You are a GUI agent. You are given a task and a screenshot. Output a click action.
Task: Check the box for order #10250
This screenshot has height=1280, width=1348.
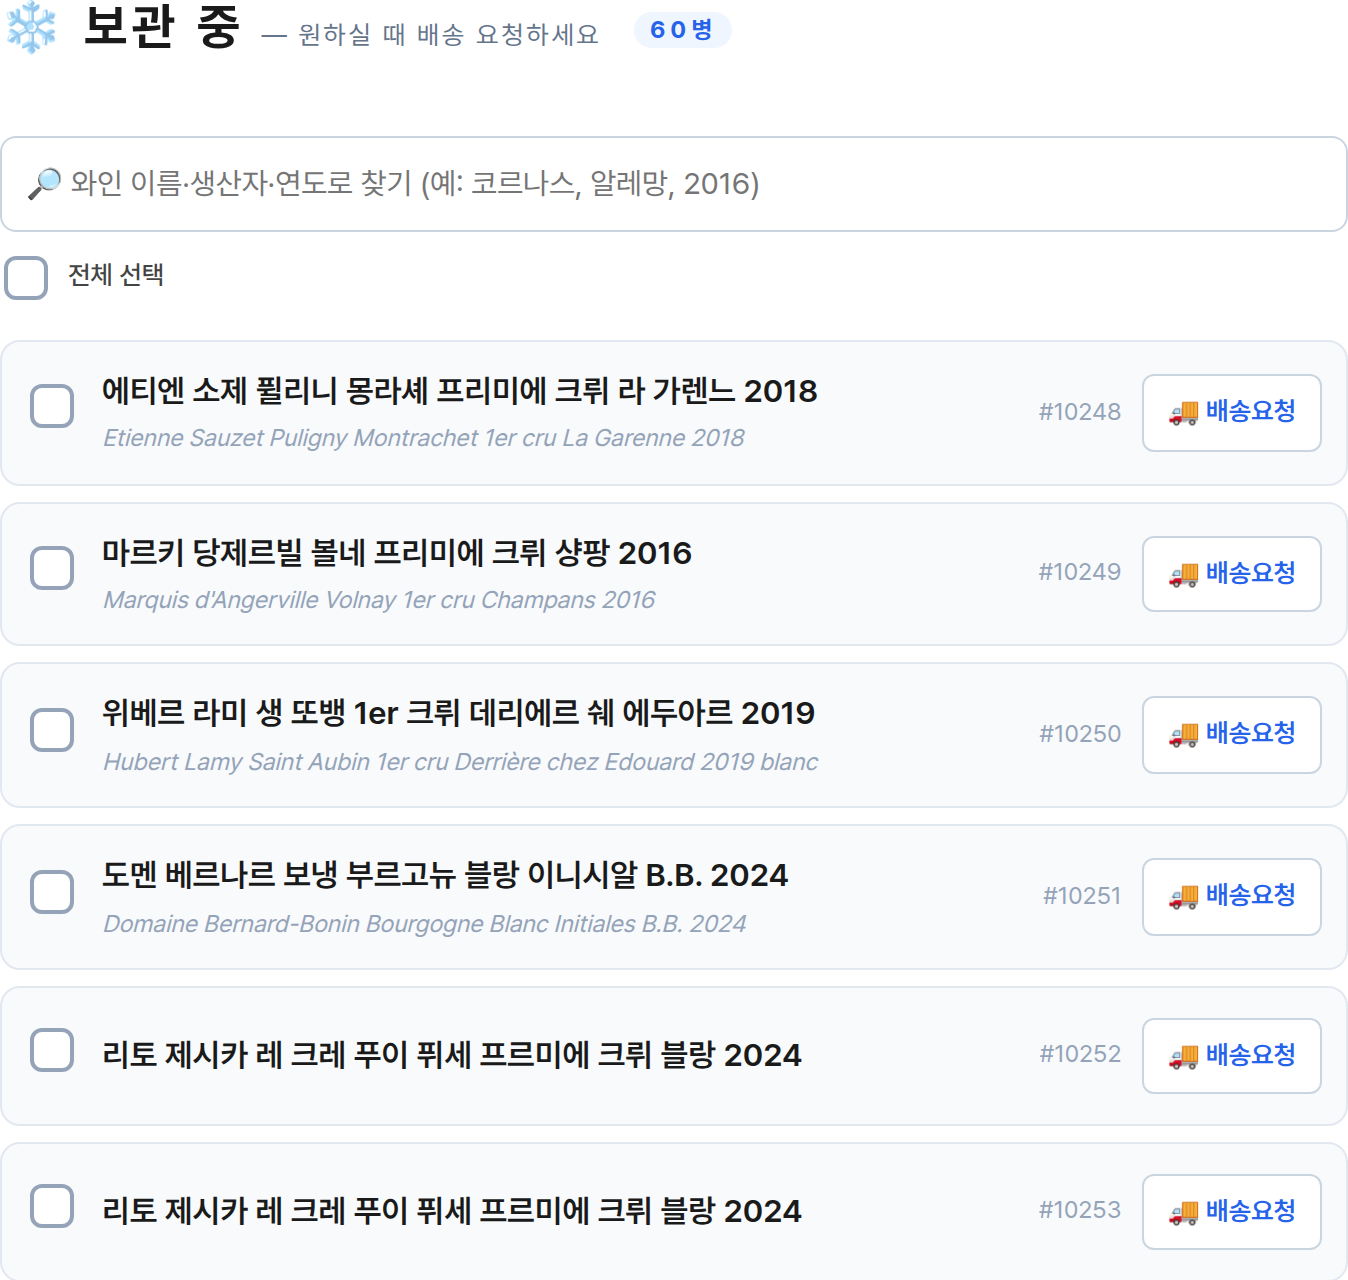[x=52, y=729]
